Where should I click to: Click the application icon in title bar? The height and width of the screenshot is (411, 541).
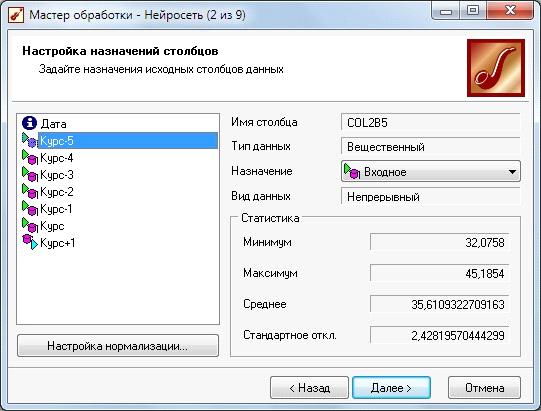pos(16,15)
